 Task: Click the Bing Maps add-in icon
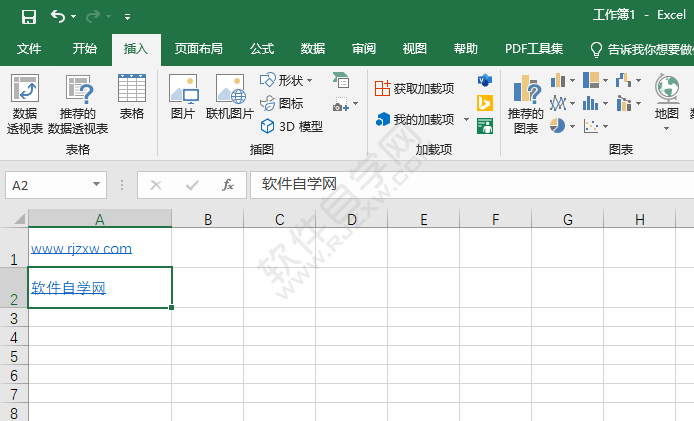click(x=485, y=103)
